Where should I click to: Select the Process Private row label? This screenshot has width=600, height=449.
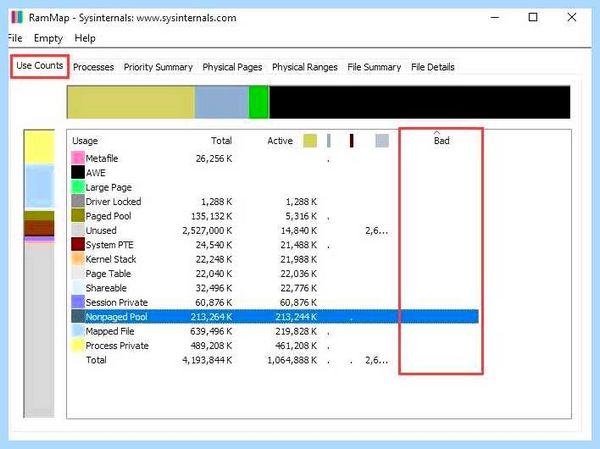click(117, 346)
